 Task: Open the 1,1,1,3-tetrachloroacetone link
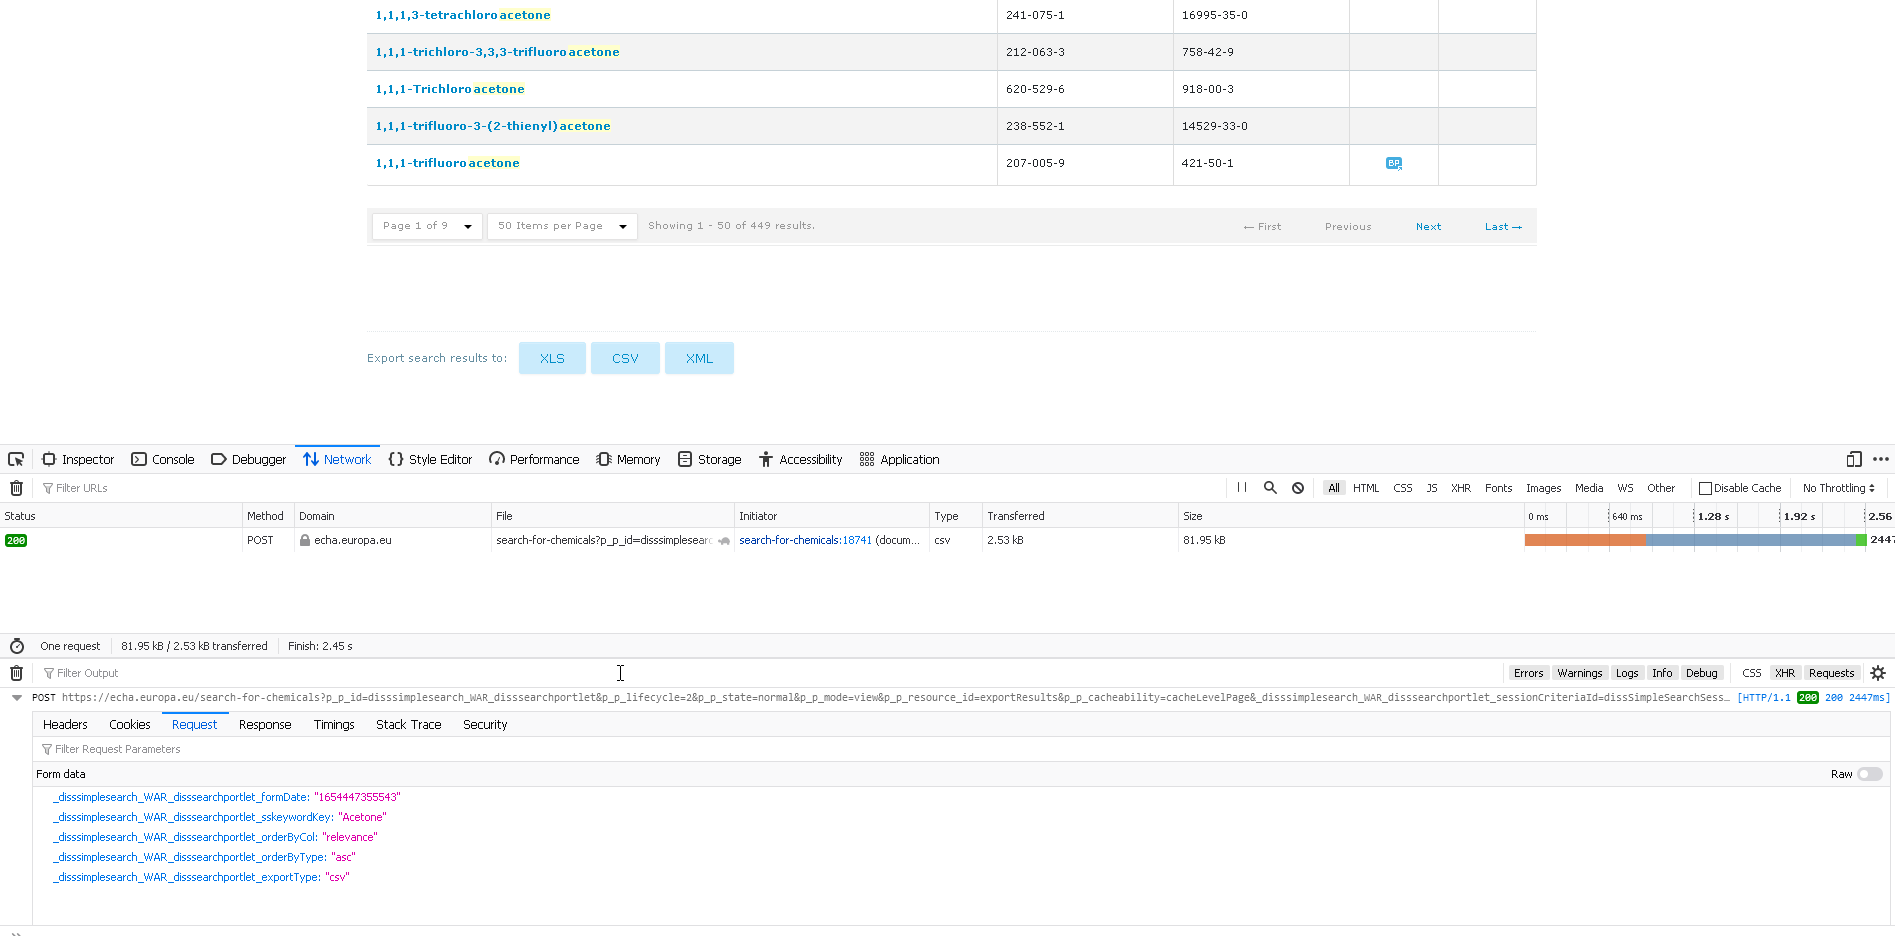pos(463,15)
